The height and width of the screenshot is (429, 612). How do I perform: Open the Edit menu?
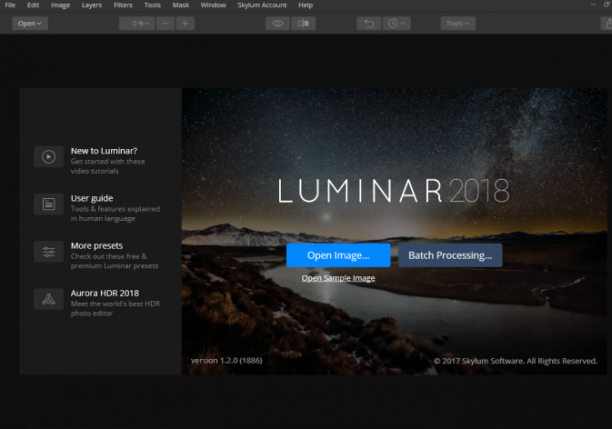click(x=33, y=5)
